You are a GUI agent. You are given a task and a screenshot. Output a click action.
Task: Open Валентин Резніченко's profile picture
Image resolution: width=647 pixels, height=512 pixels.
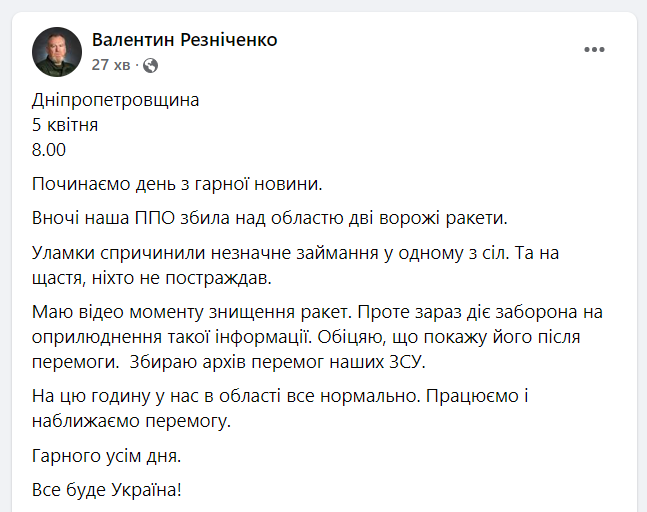coord(57,52)
